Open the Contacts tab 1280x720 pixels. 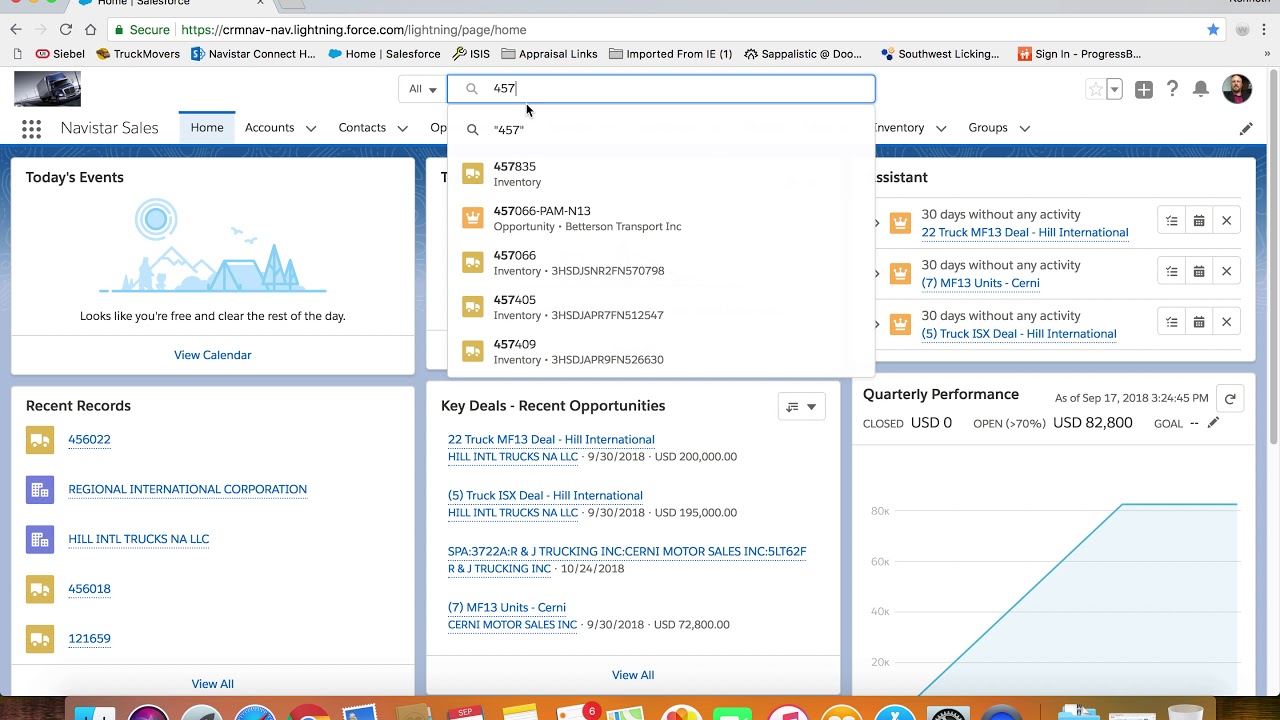[362, 128]
